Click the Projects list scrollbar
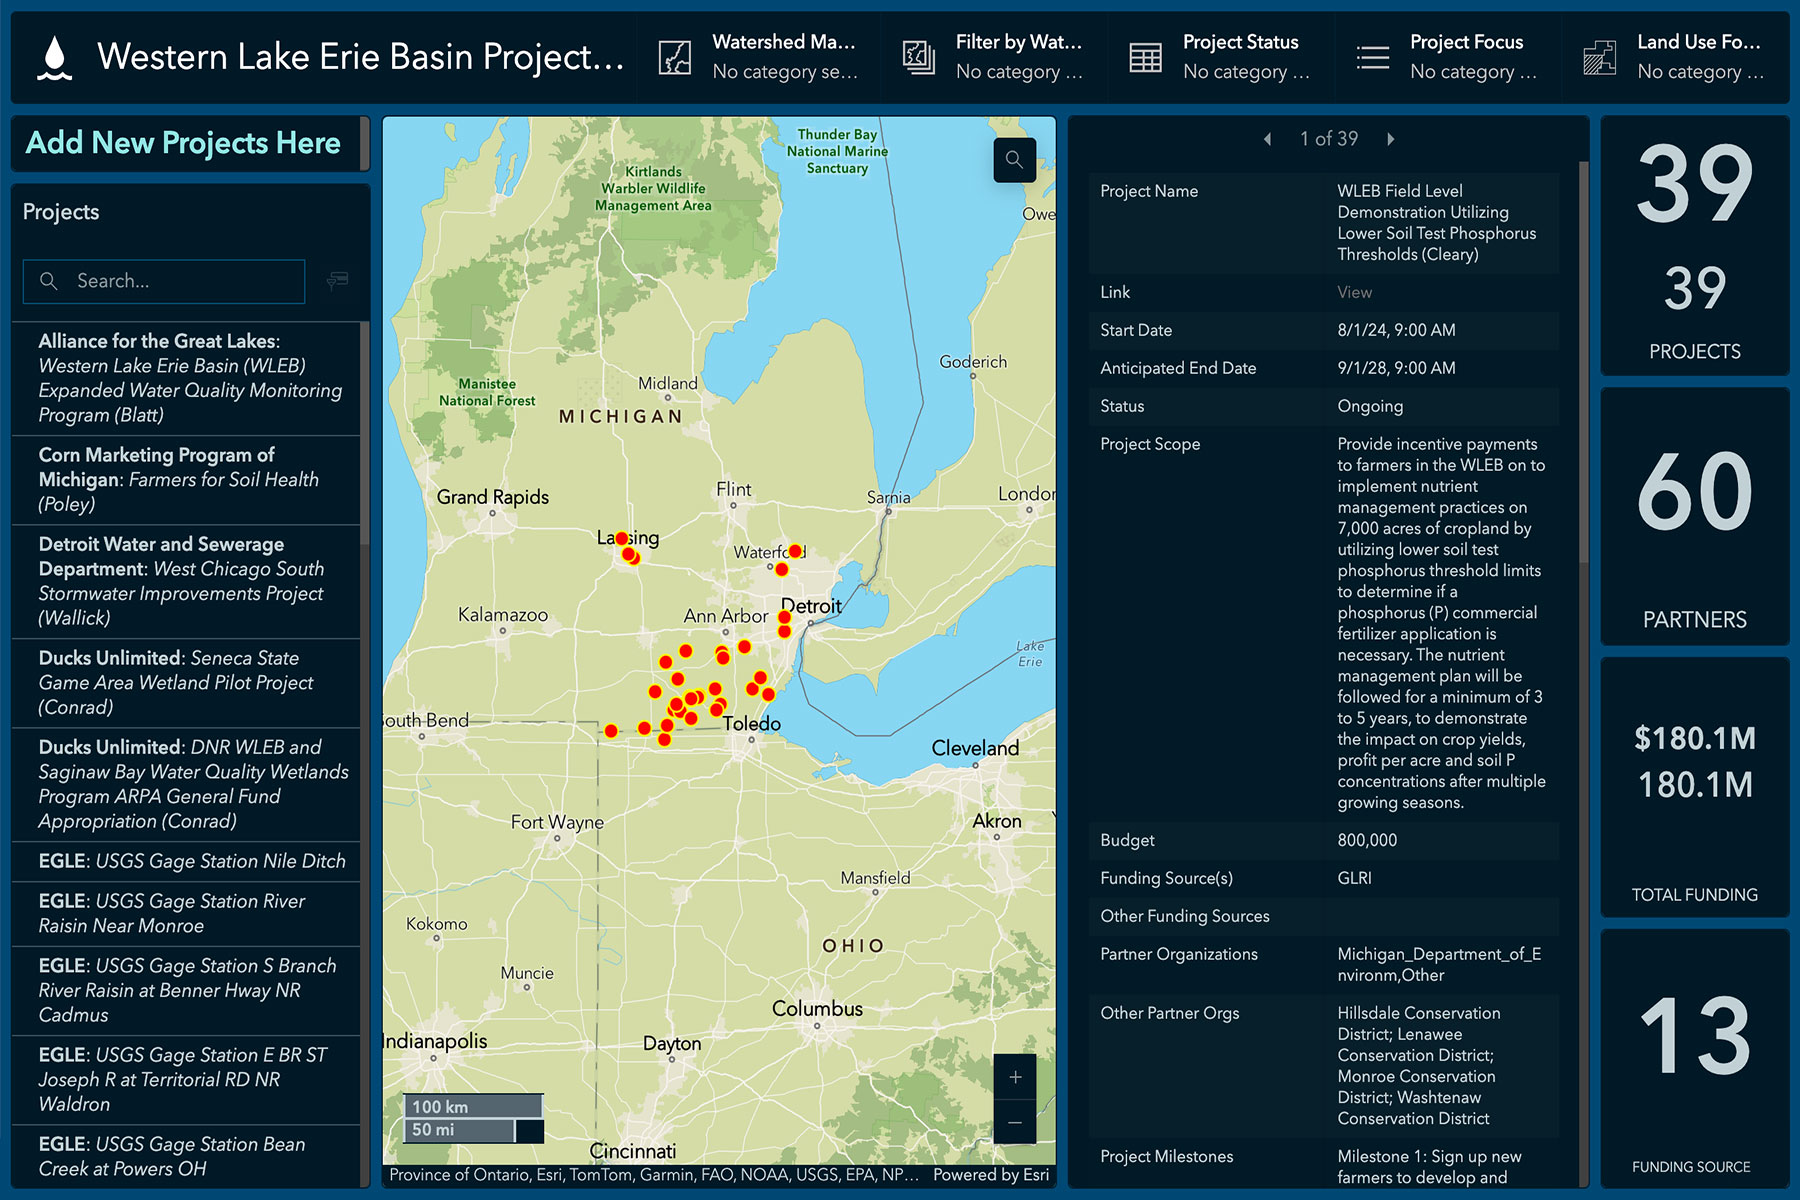This screenshot has height=1200, width=1800. click(x=365, y=433)
